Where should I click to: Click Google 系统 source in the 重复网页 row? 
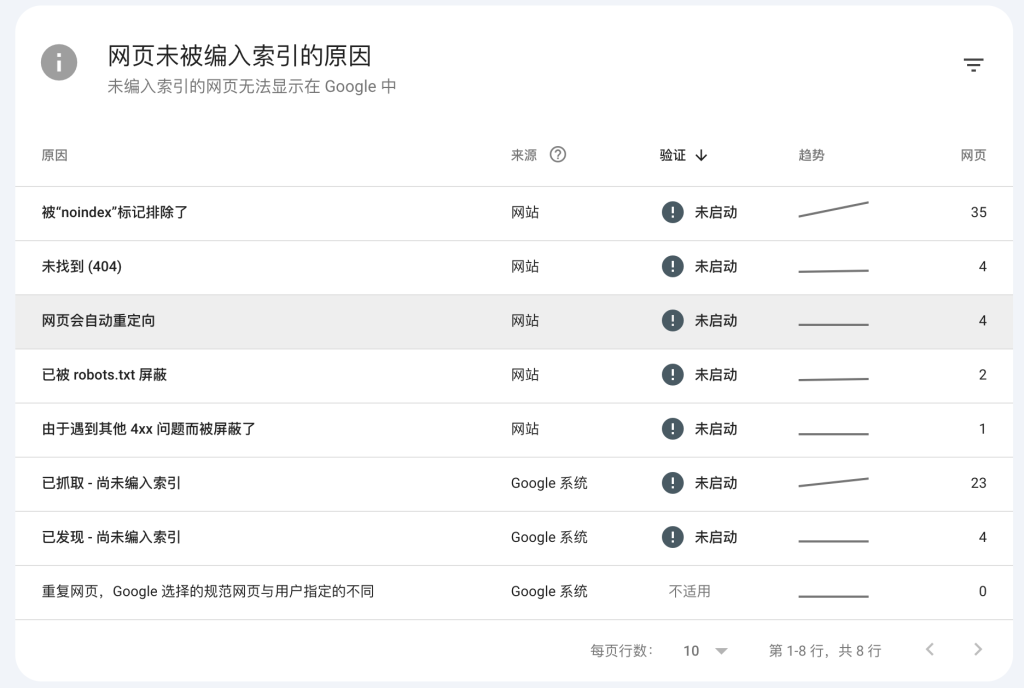point(549,591)
